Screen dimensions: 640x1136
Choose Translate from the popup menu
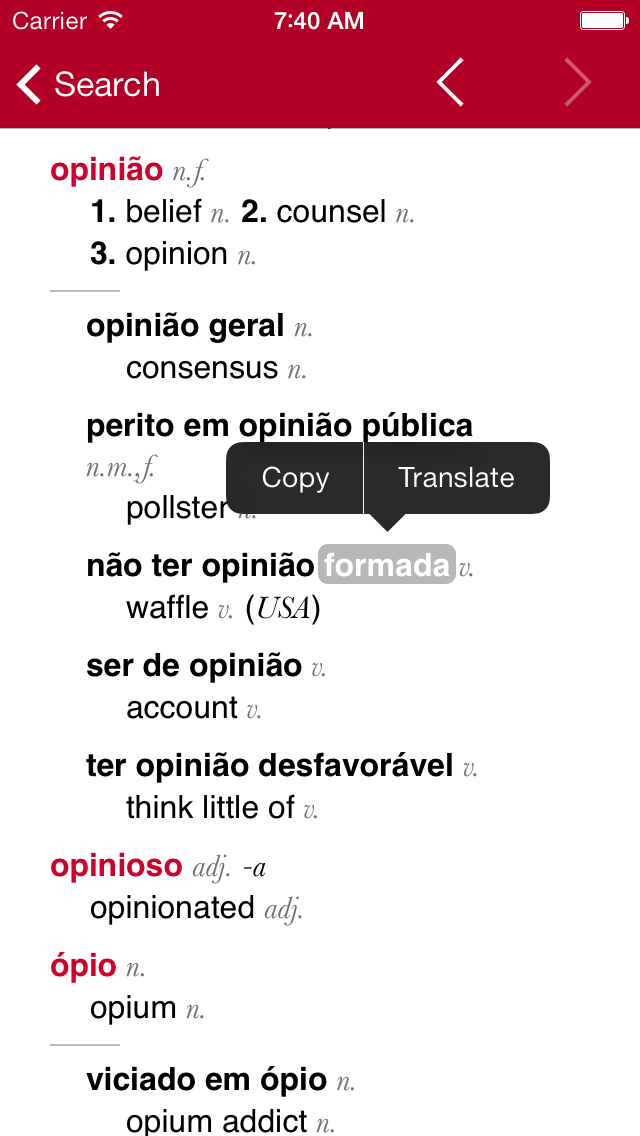tap(457, 478)
